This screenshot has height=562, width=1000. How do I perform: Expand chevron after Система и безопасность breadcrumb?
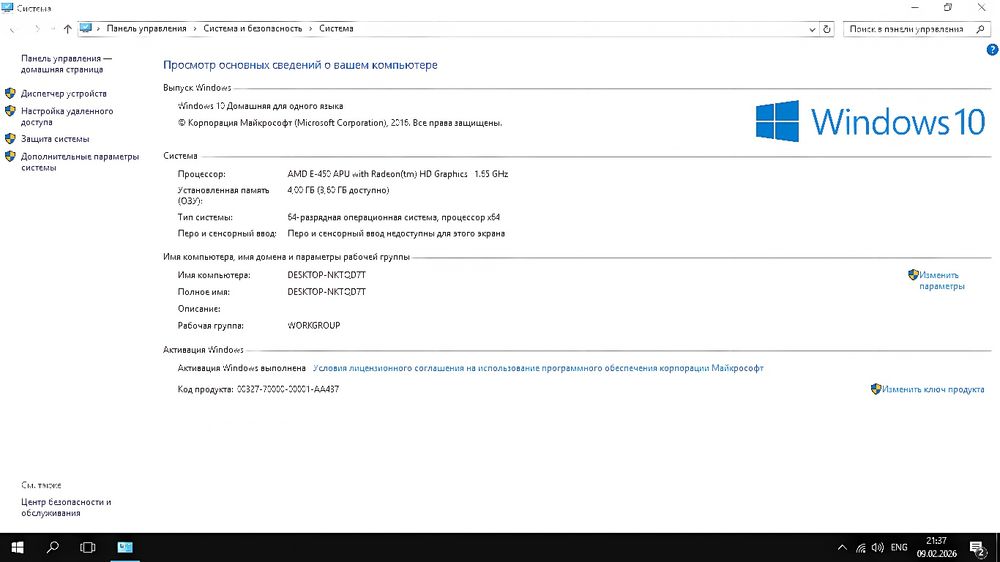pos(311,29)
